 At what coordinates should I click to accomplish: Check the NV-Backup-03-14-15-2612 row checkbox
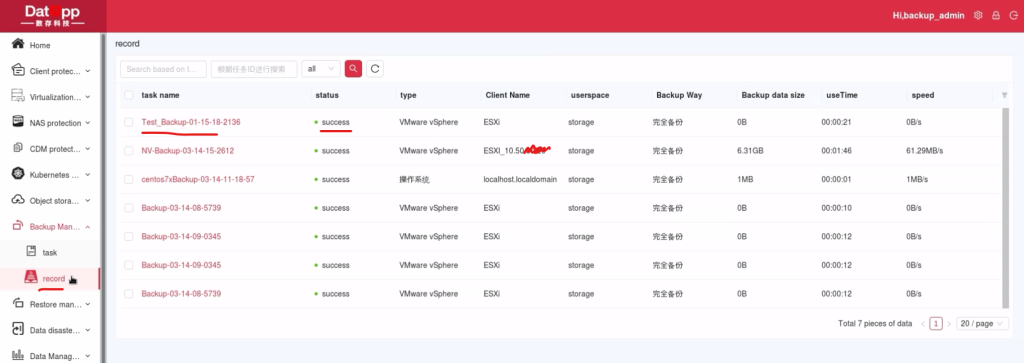[129, 151]
